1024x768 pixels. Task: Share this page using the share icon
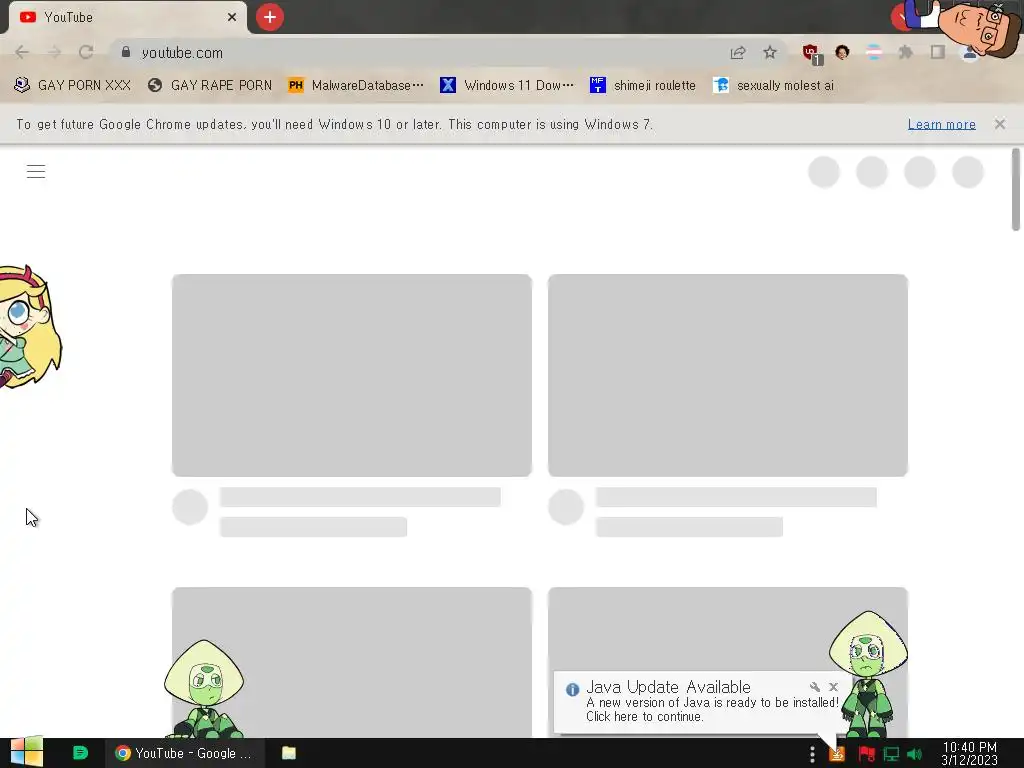click(738, 52)
